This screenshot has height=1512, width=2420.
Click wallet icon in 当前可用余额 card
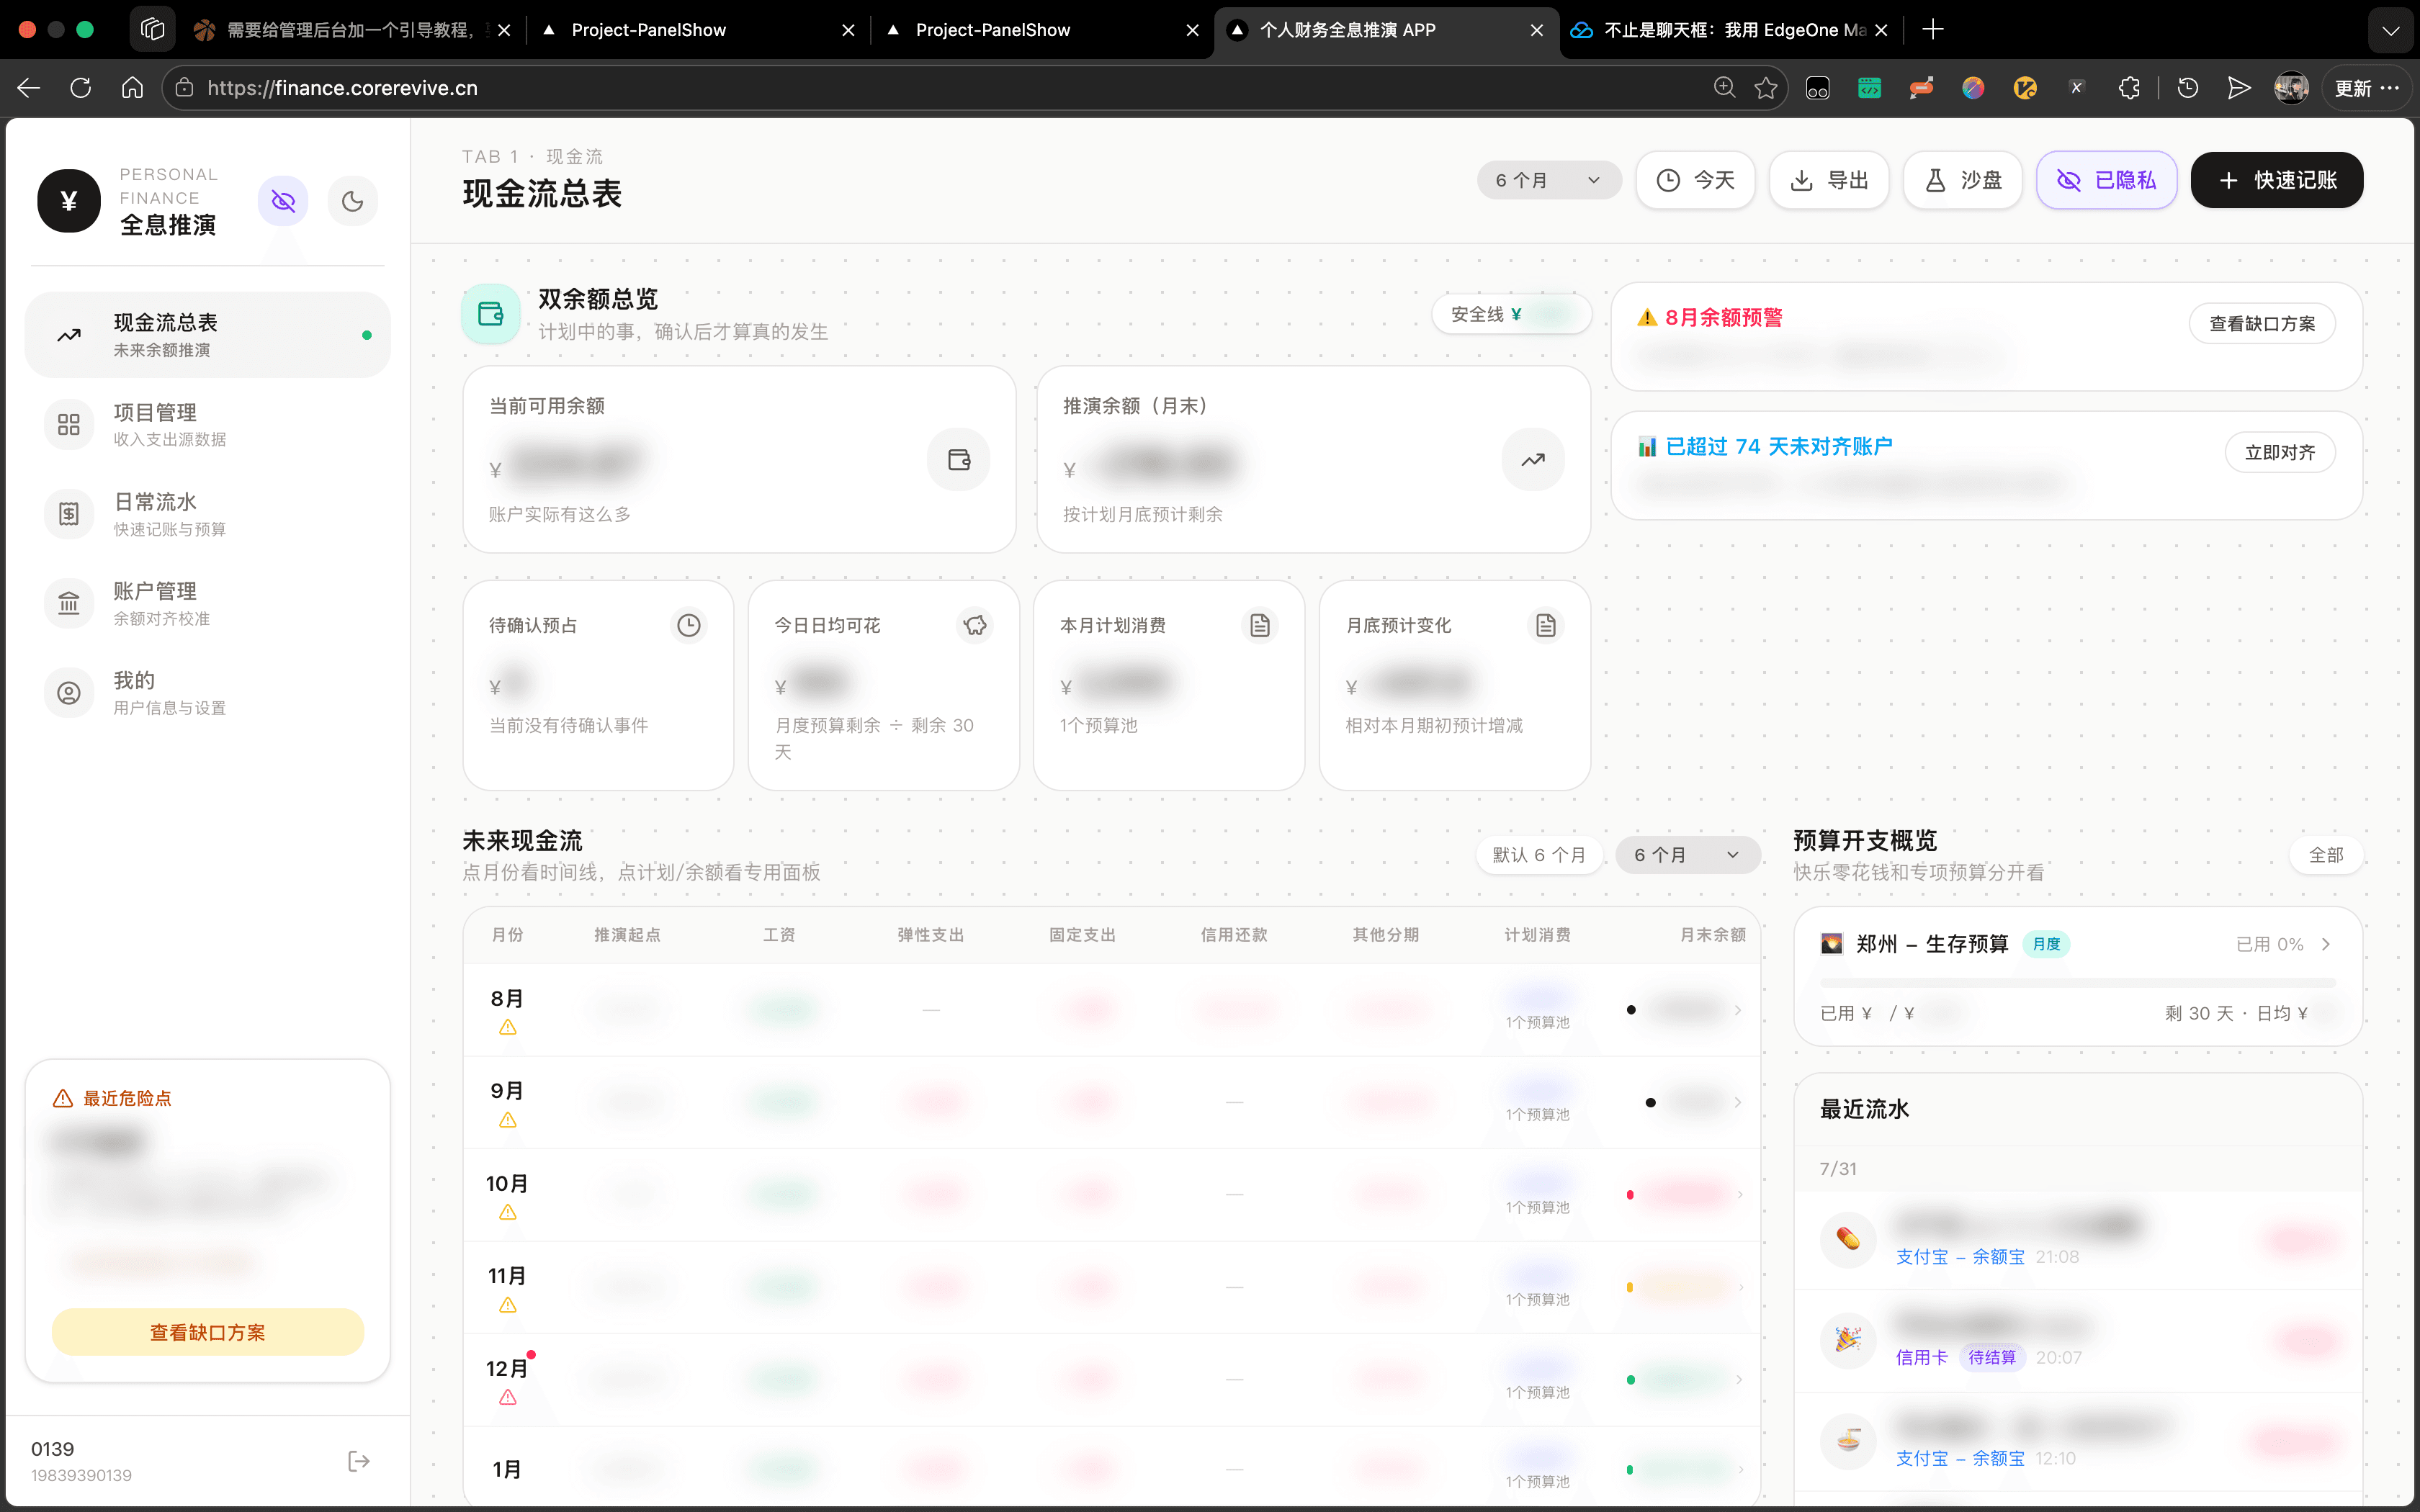[958, 459]
